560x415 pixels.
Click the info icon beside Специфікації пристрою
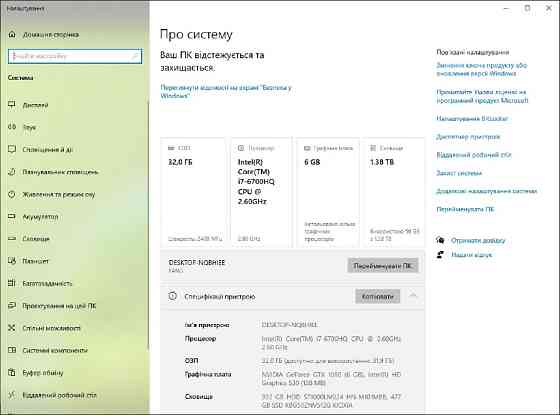(x=172, y=296)
